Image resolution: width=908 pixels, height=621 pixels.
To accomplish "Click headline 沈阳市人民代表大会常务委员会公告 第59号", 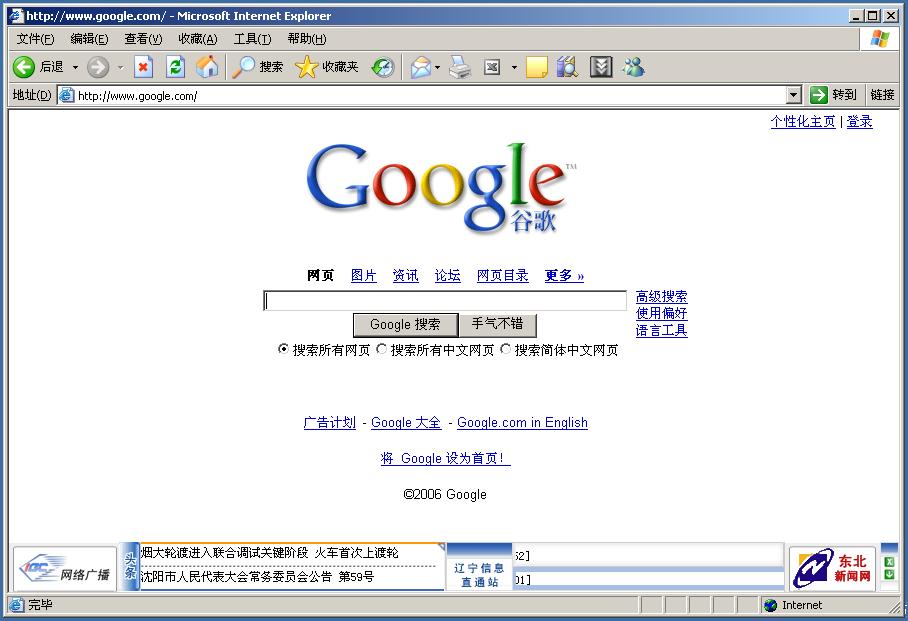I will (x=257, y=577).
